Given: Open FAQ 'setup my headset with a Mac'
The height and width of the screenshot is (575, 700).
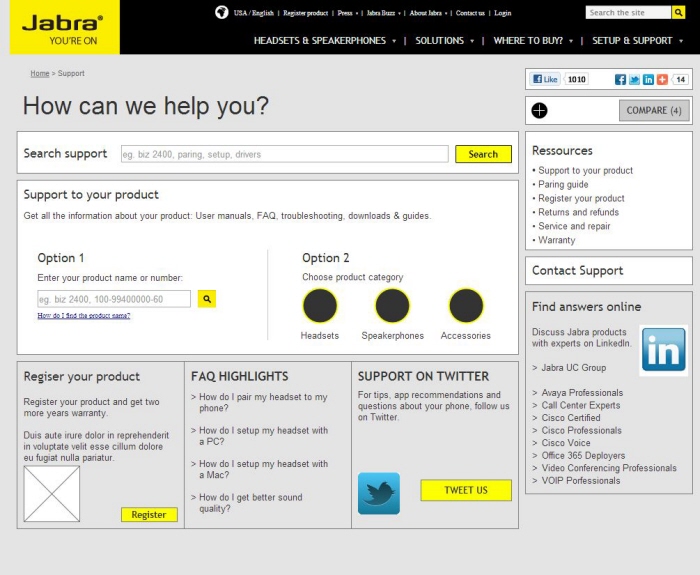Looking at the screenshot, I should tap(263, 469).
